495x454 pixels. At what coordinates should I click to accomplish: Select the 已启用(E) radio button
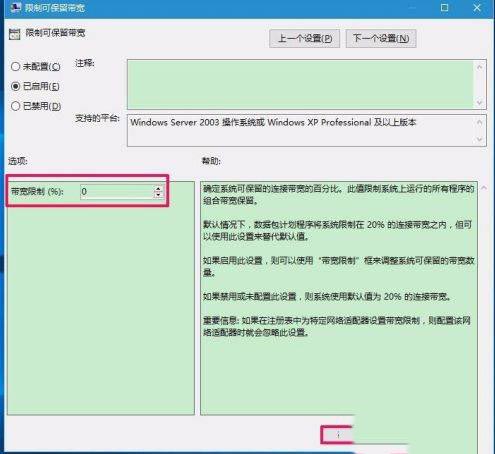tap(15, 86)
